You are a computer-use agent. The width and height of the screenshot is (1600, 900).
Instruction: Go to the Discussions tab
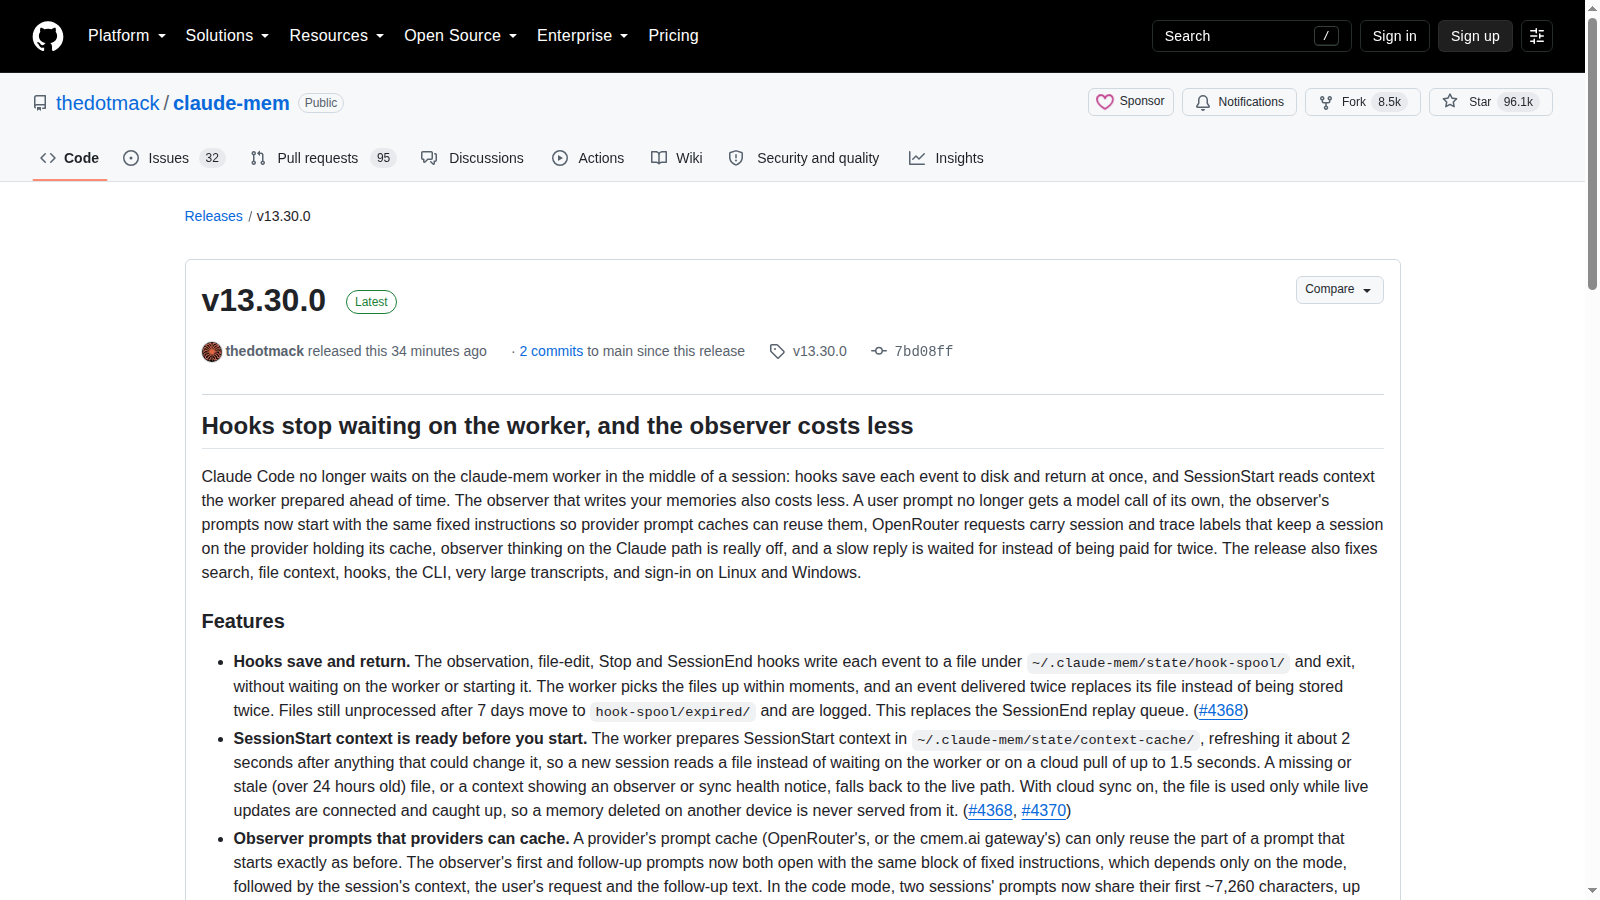click(x=472, y=158)
